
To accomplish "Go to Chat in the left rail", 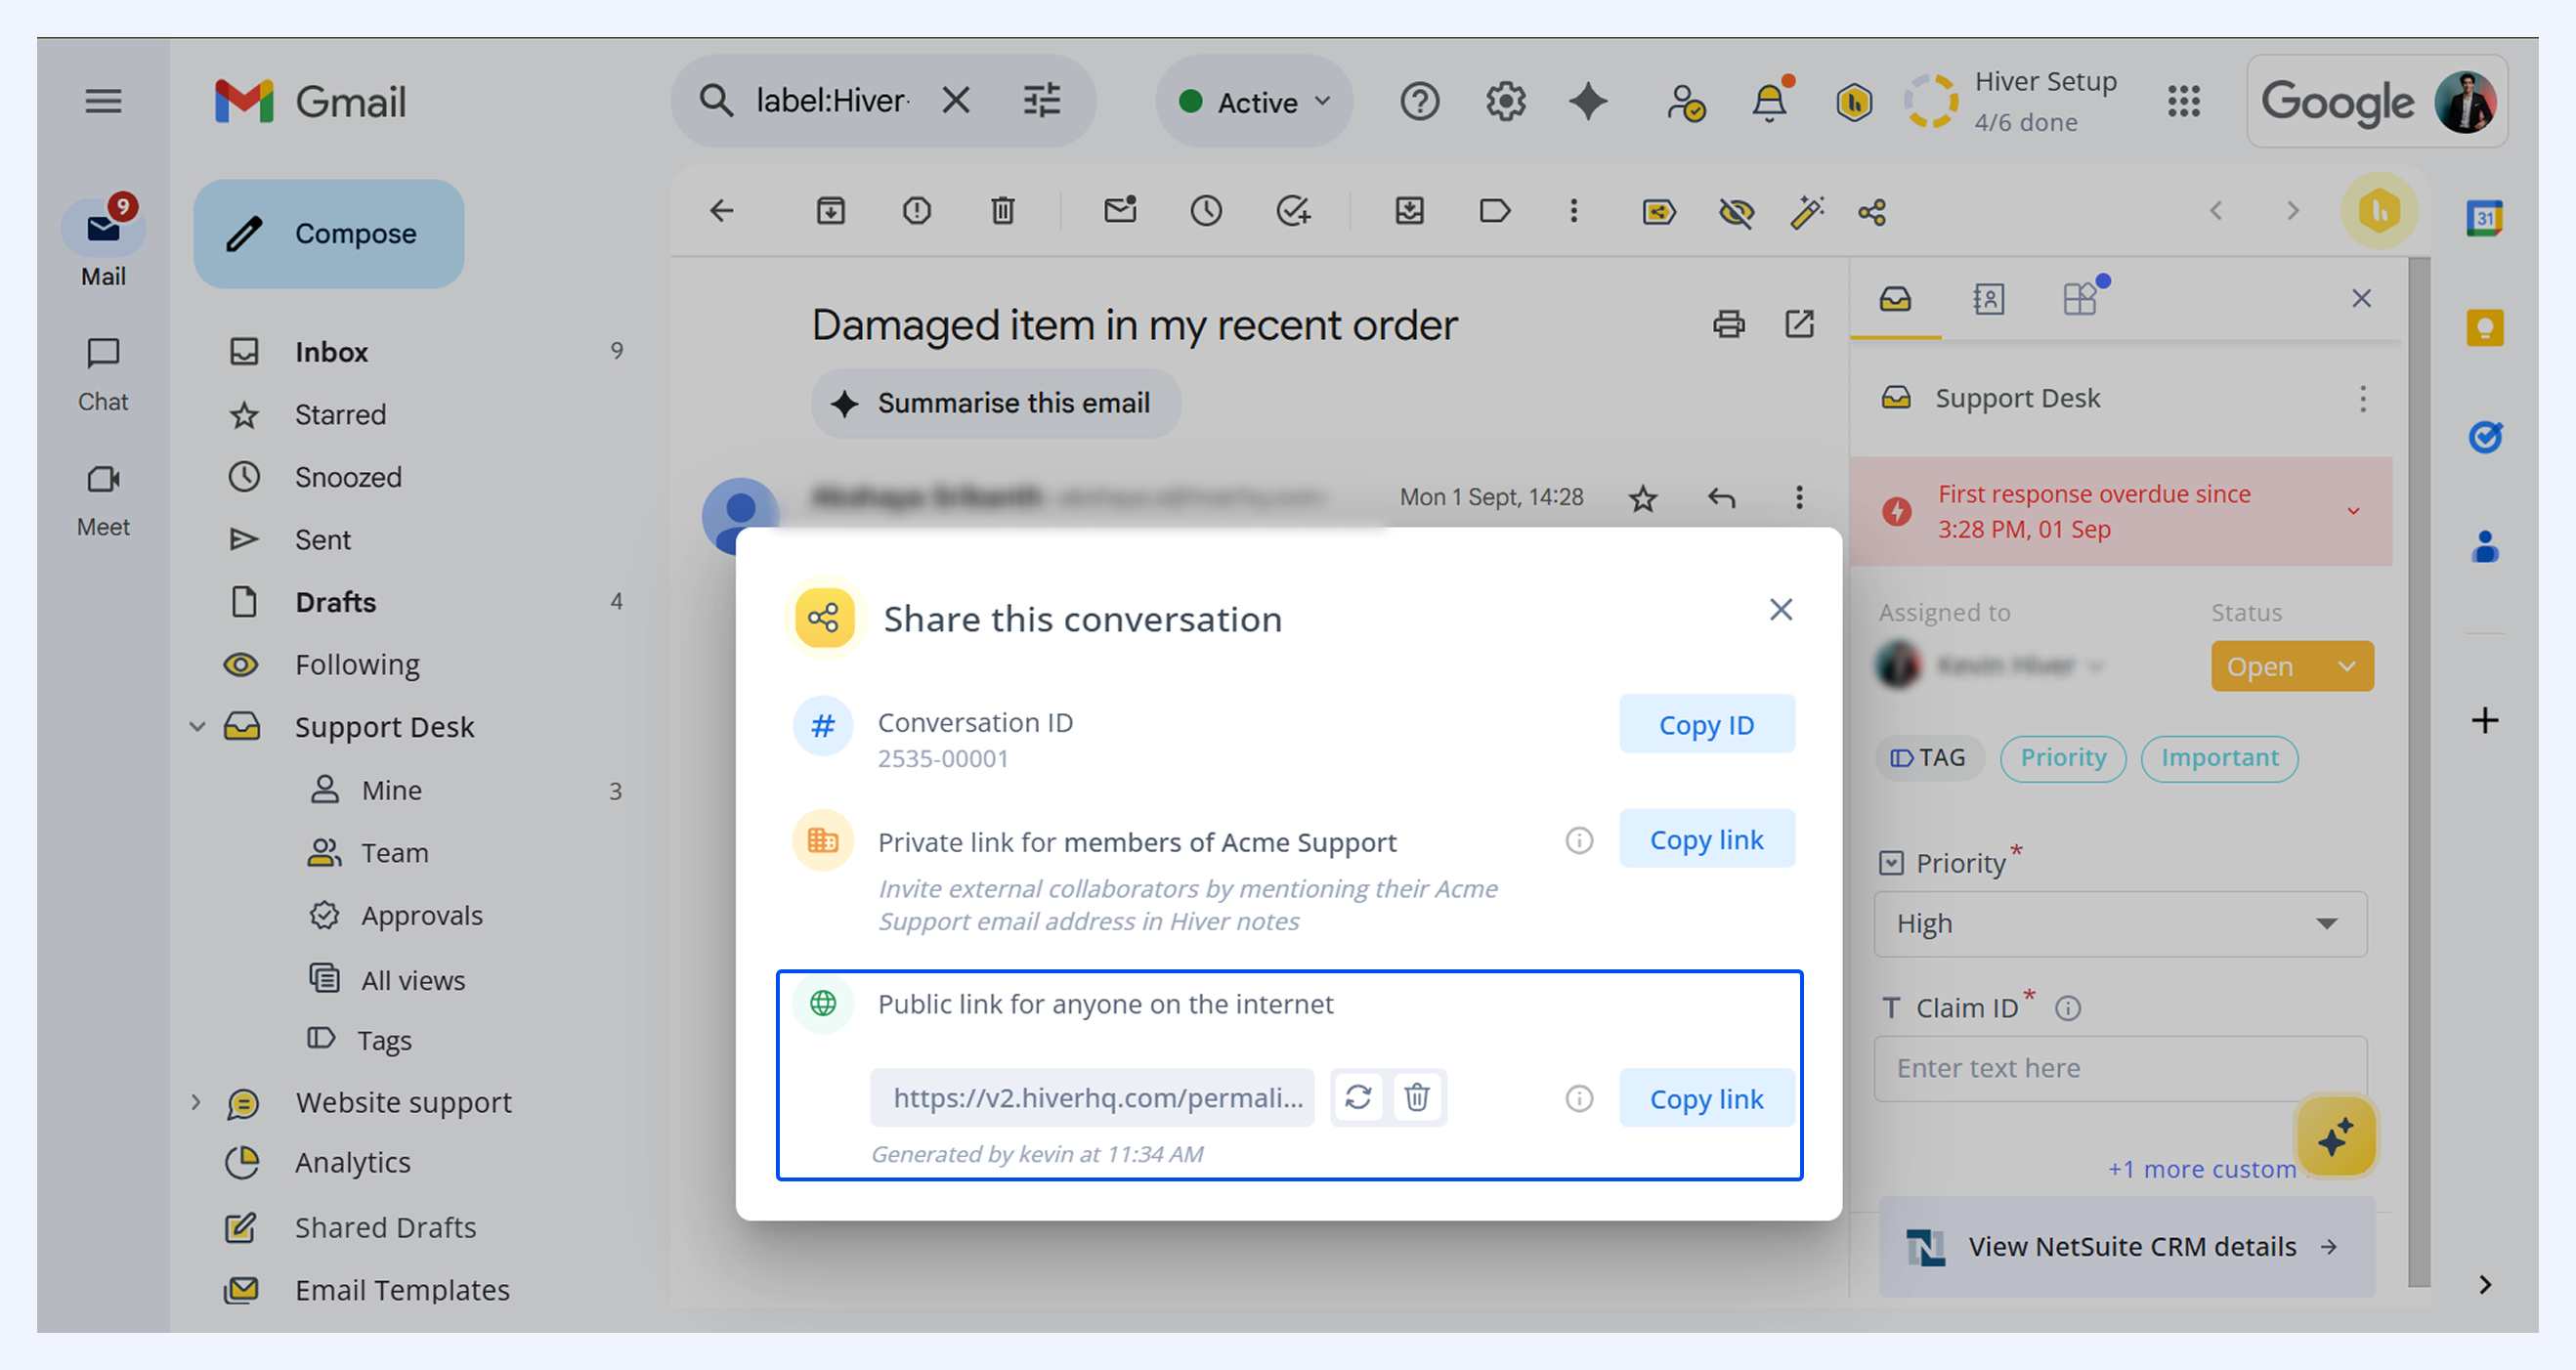I will click(x=103, y=375).
